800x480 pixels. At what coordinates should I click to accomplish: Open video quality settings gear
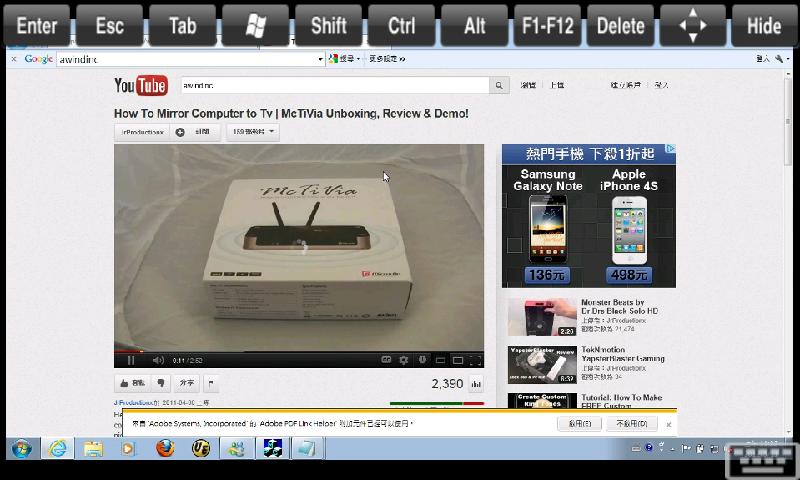coord(404,360)
